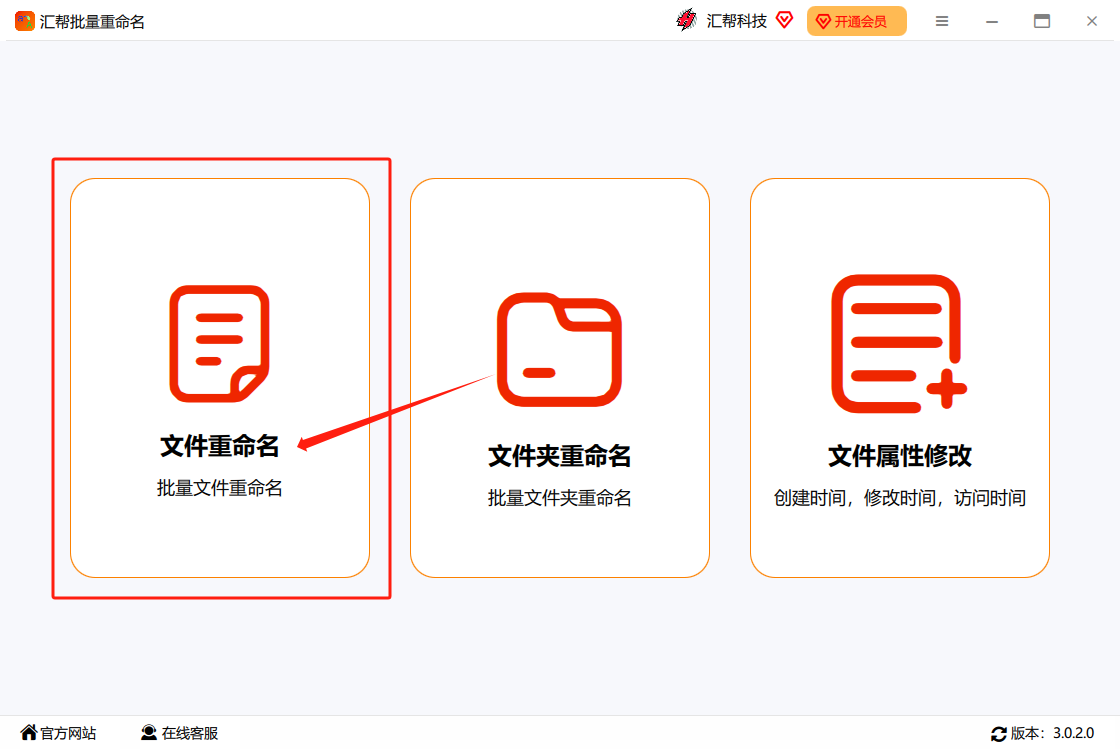Open the 在线客服 support link
The height and width of the screenshot is (749, 1120).
(x=189, y=733)
